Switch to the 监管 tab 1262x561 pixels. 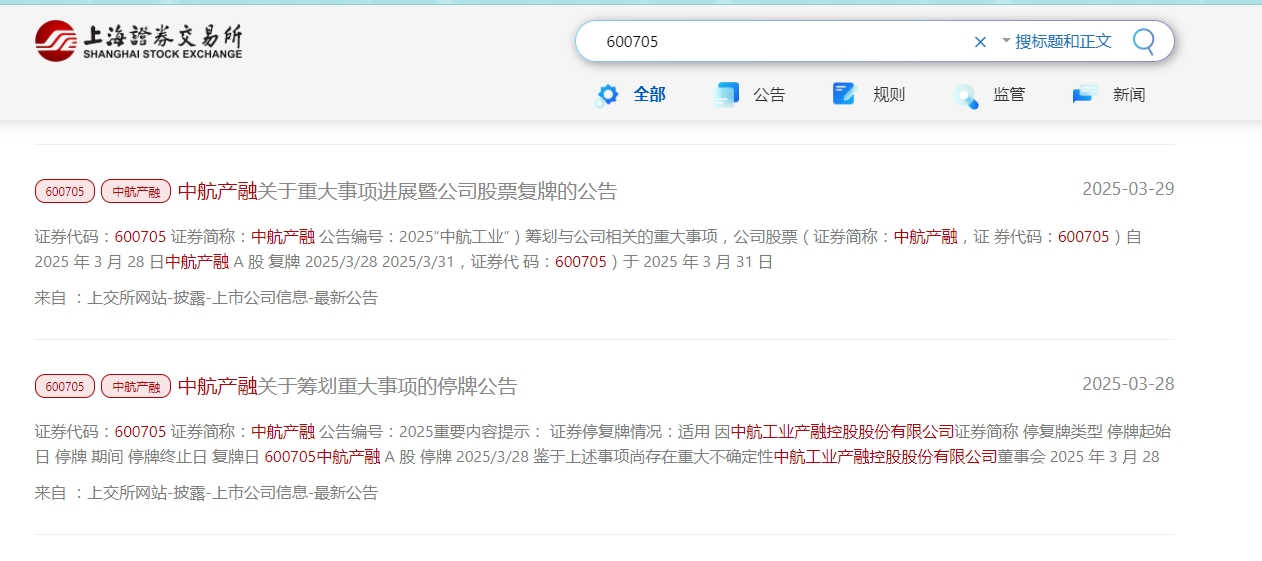[x=1009, y=95]
